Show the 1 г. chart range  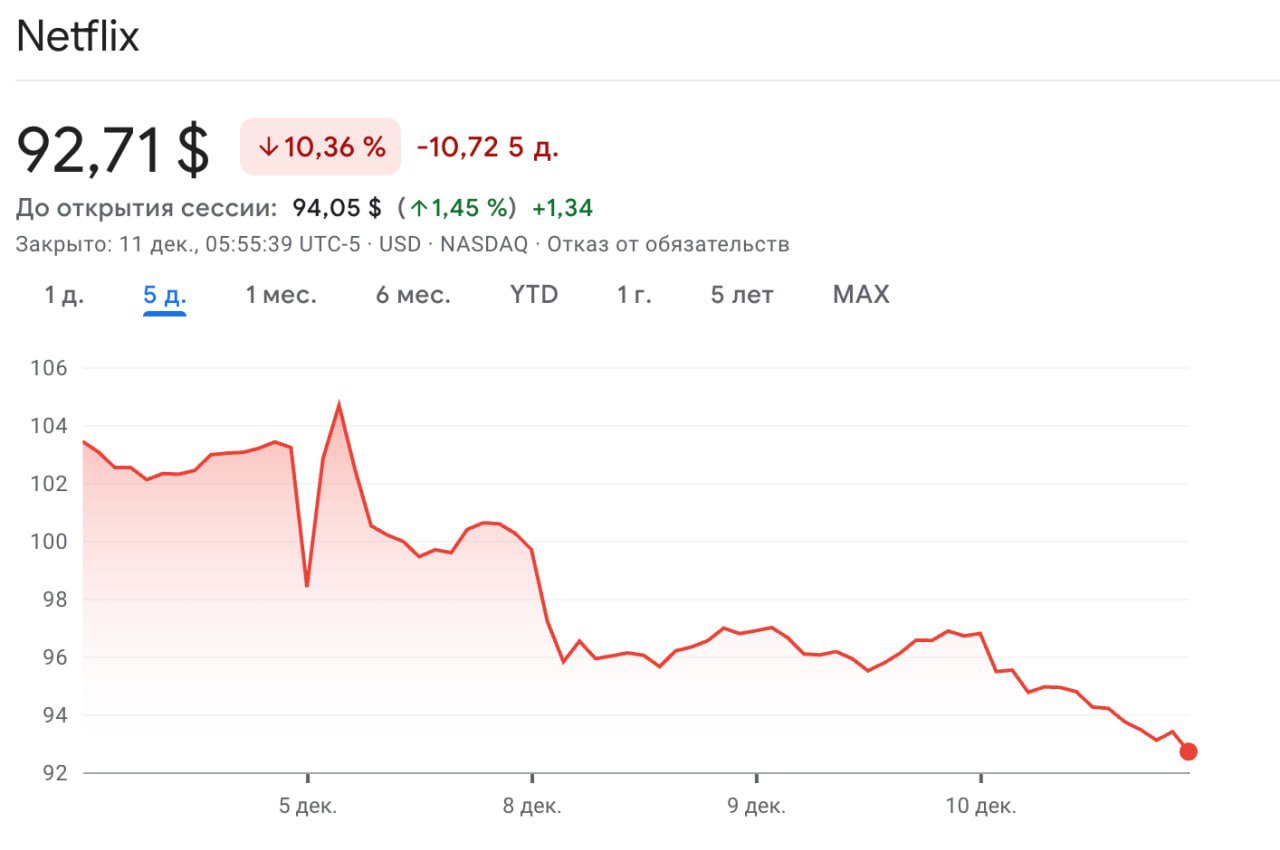pos(634,295)
